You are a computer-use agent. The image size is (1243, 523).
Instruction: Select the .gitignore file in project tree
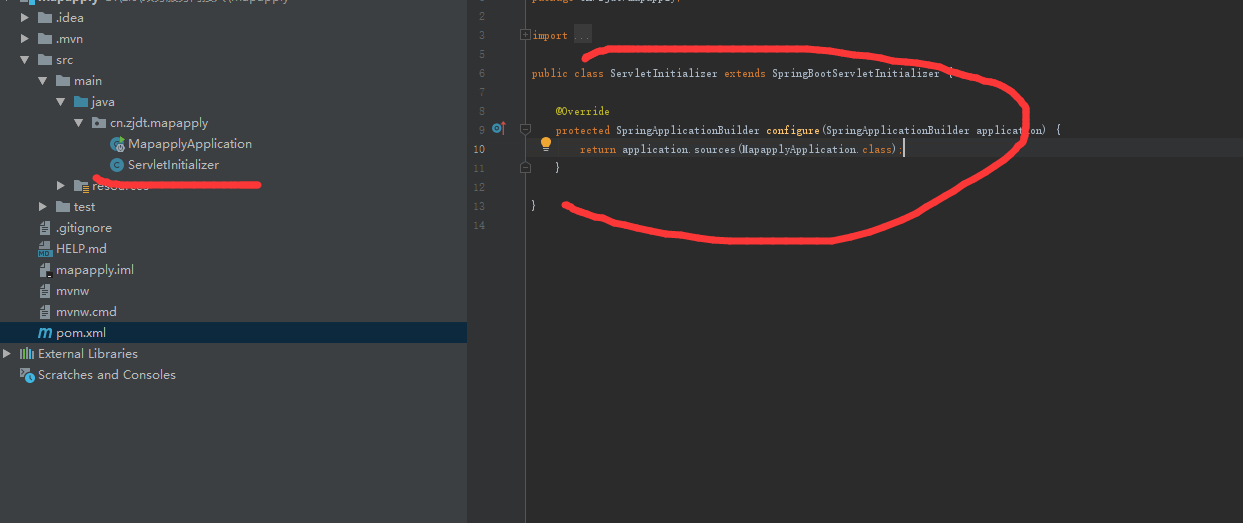point(84,228)
